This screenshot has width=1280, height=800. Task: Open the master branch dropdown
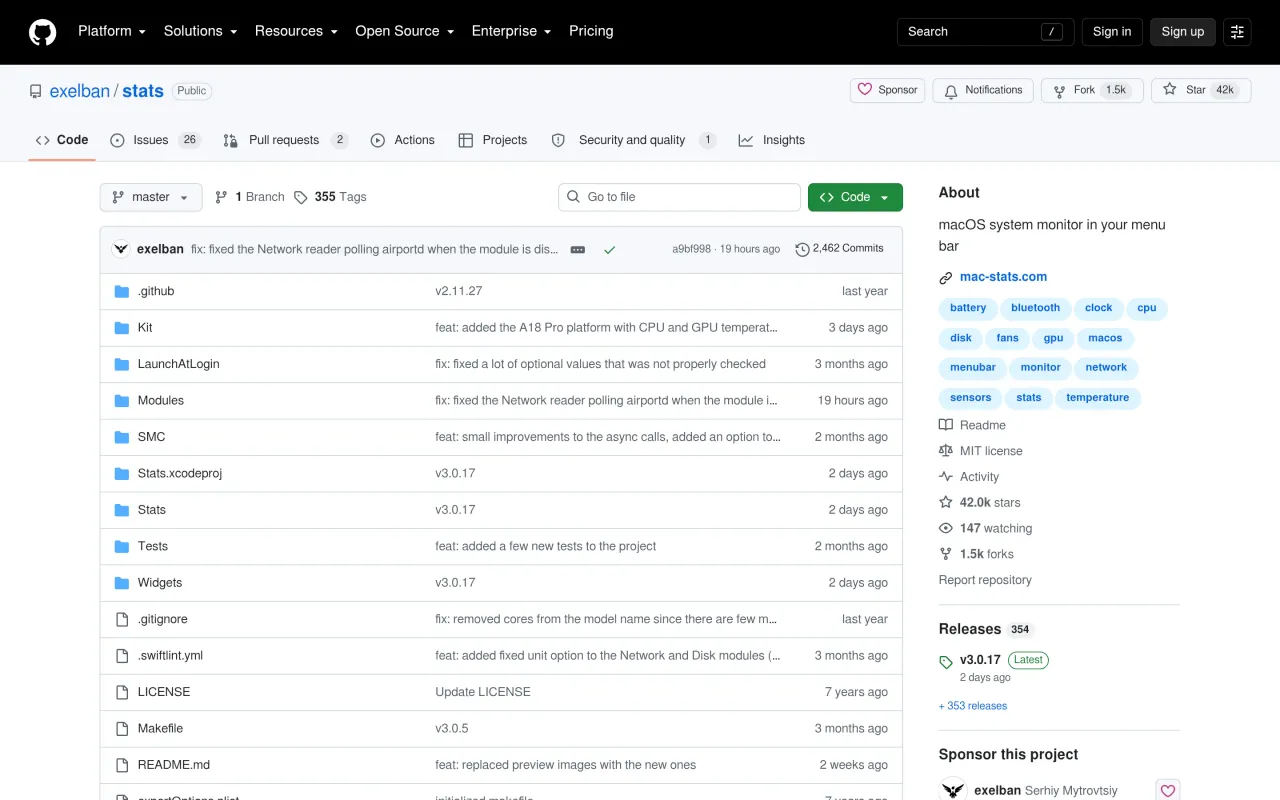tap(151, 197)
